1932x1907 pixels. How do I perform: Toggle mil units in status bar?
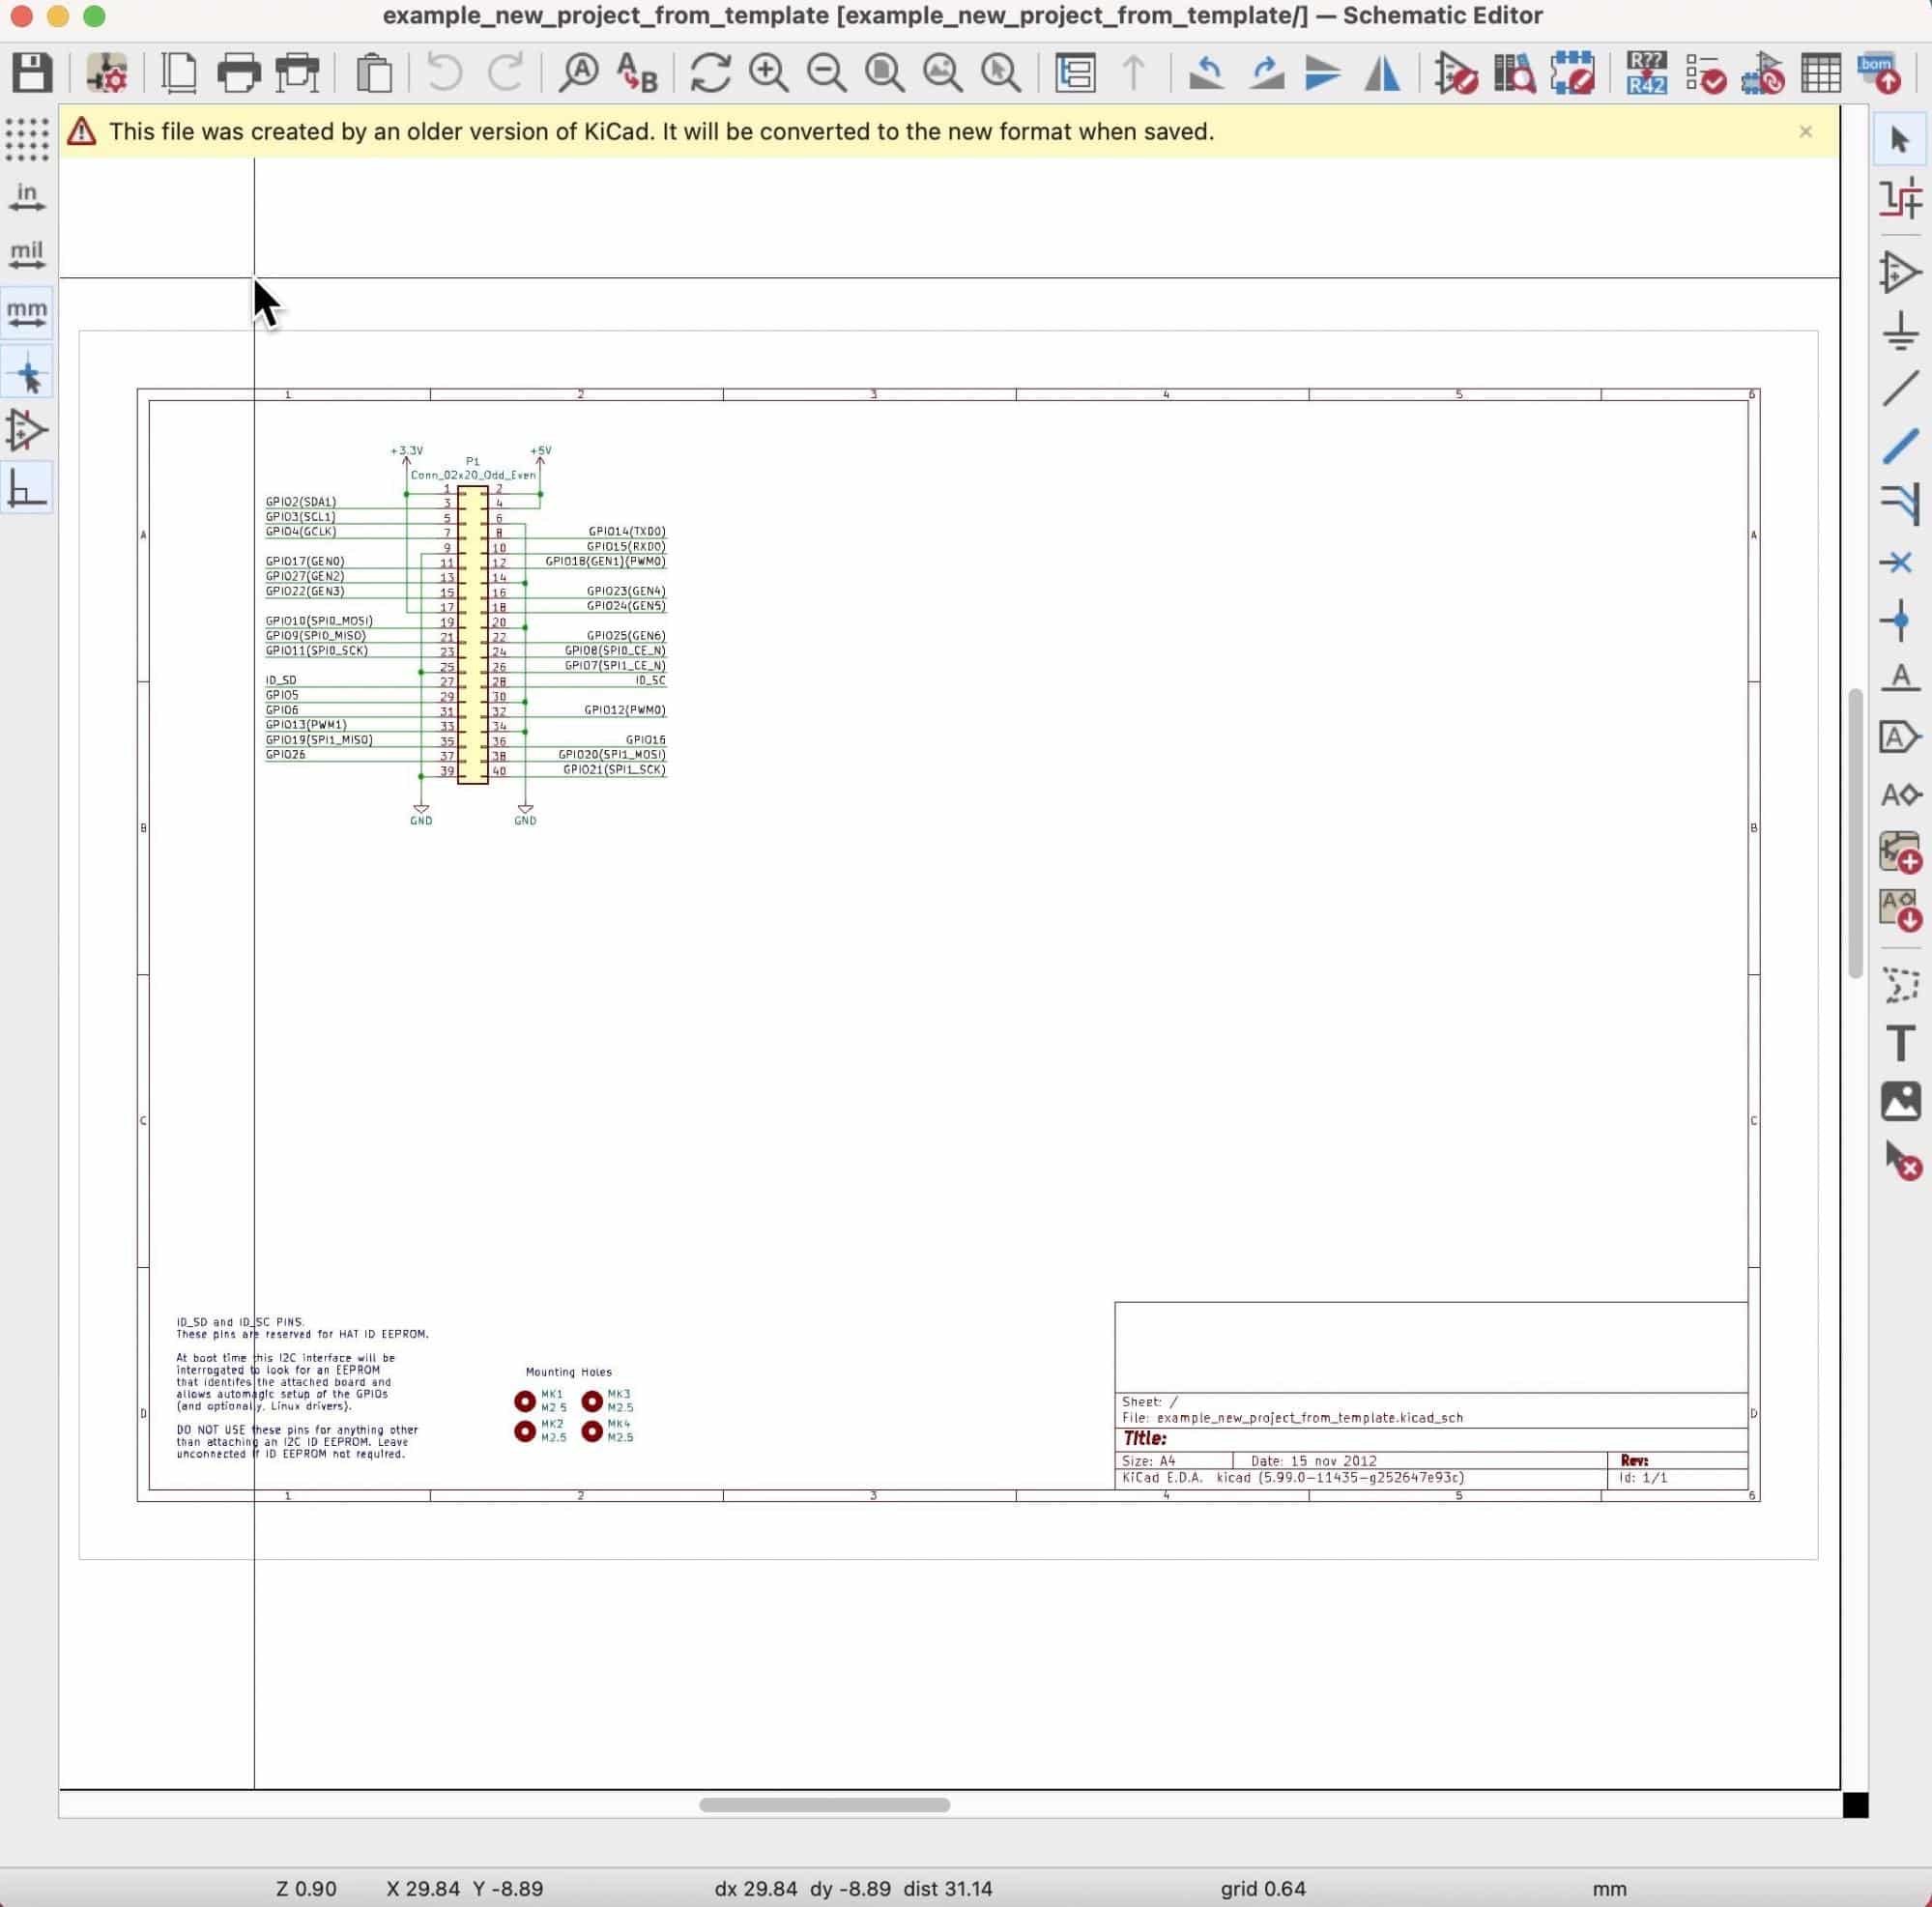(x=26, y=253)
